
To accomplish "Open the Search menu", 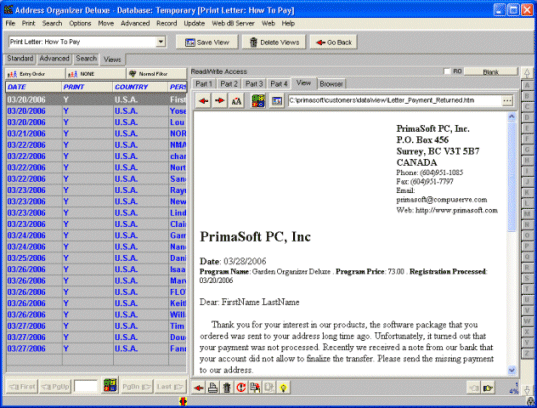I will coord(52,23).
